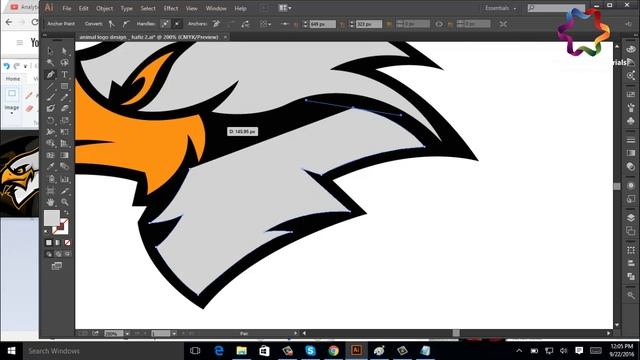Select the Slice tool
640x360 pixels.
64,191
